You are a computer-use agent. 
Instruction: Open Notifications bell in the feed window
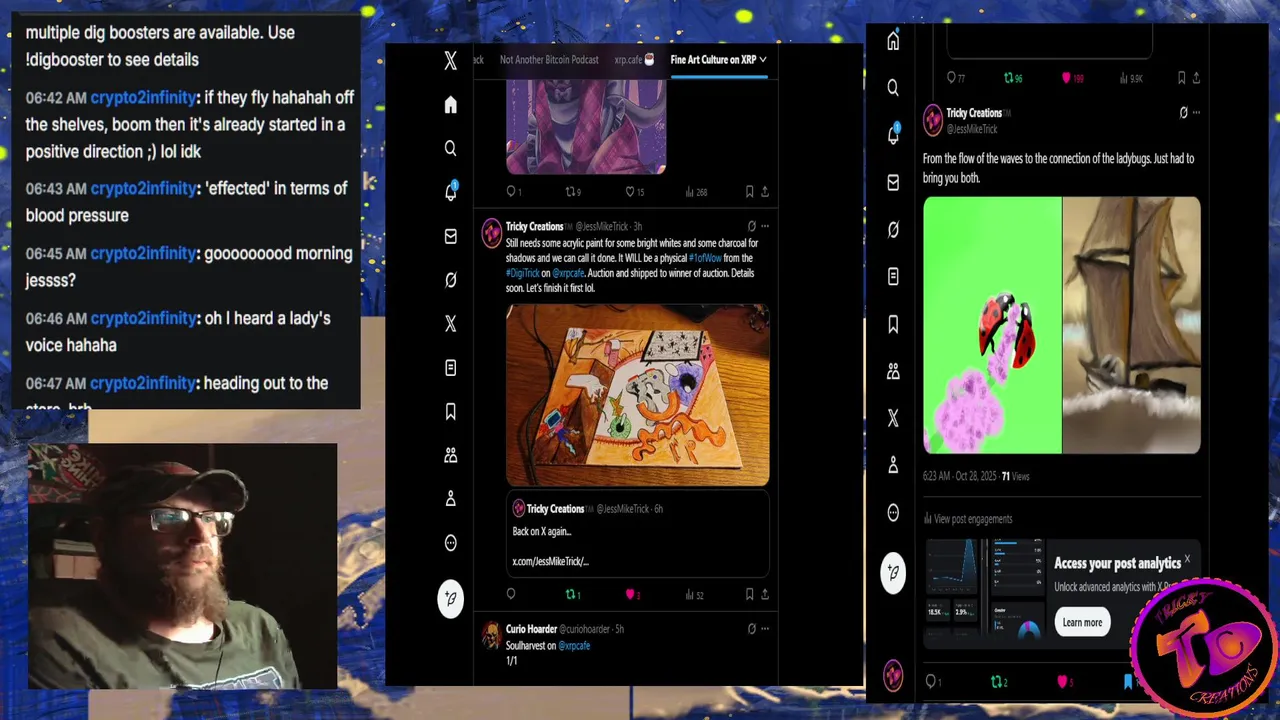coord(450,192)
